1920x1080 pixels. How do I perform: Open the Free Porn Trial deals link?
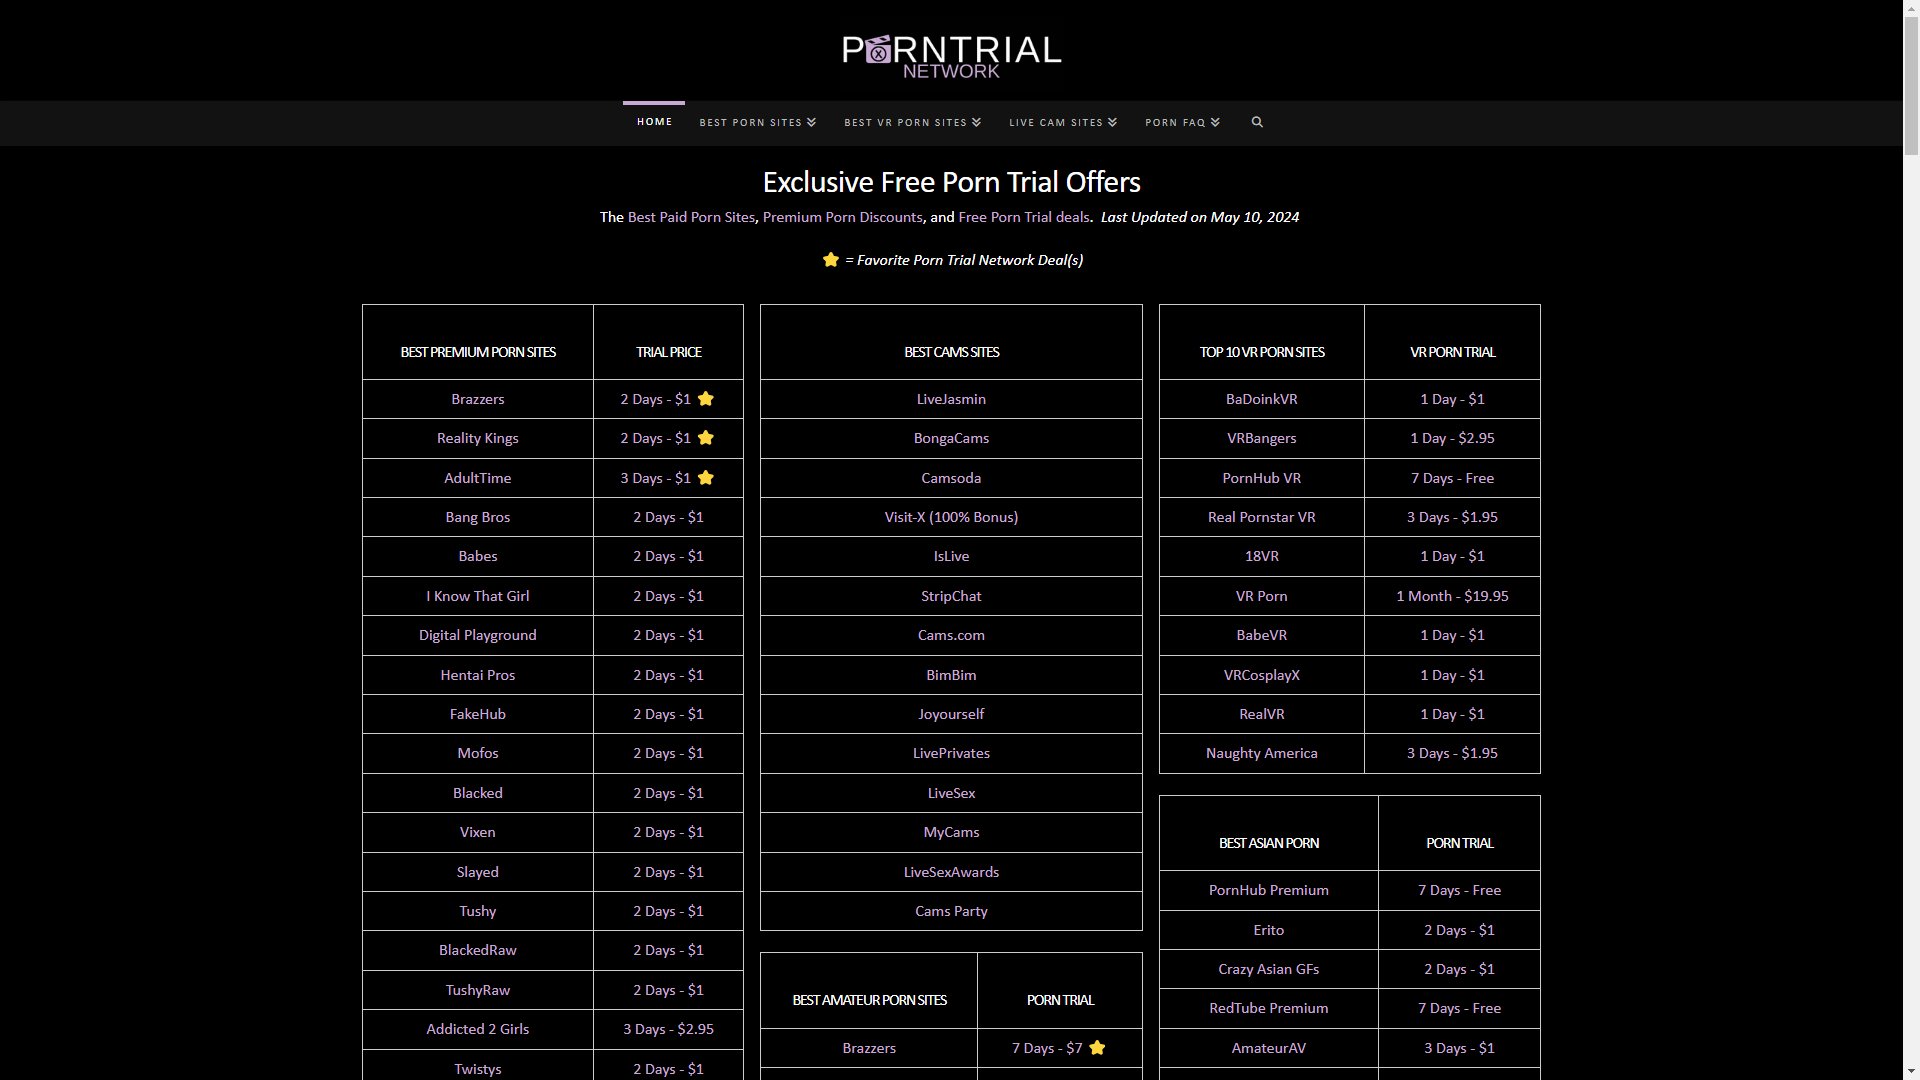1024,217
